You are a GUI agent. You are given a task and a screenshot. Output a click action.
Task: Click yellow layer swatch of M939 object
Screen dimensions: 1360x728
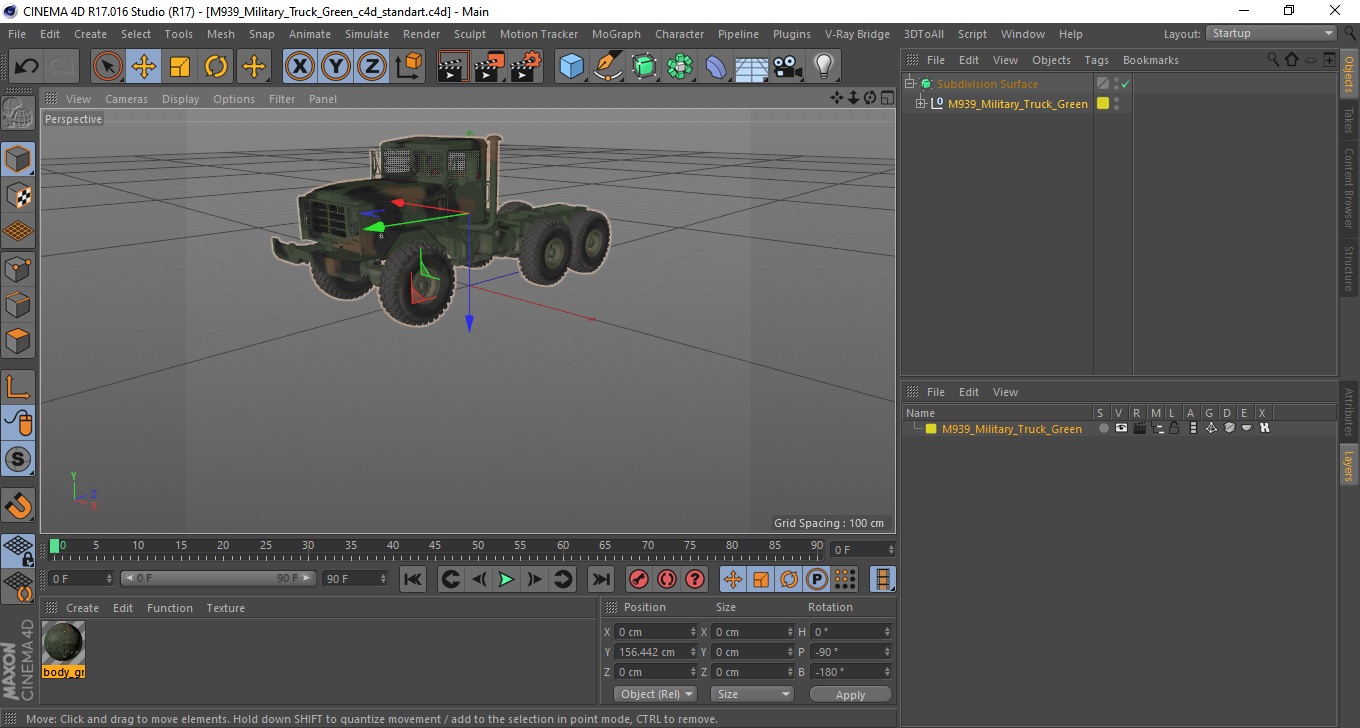[1103, 103]
